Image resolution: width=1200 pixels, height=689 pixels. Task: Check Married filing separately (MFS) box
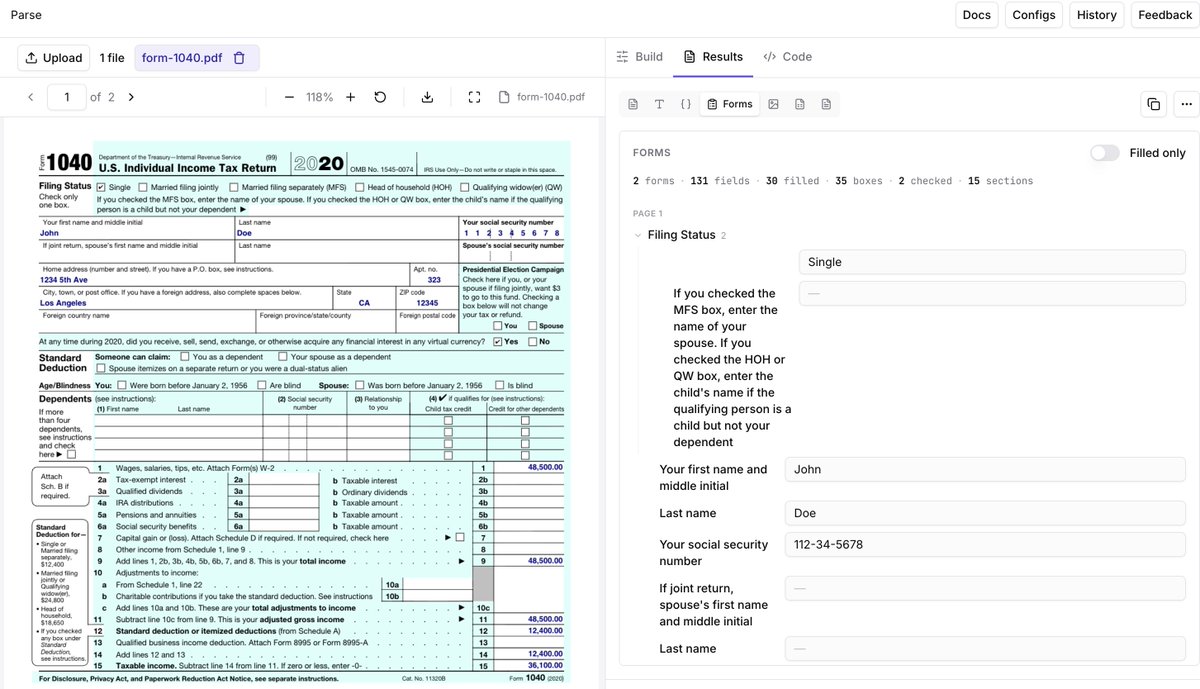[x=234, y=187]
